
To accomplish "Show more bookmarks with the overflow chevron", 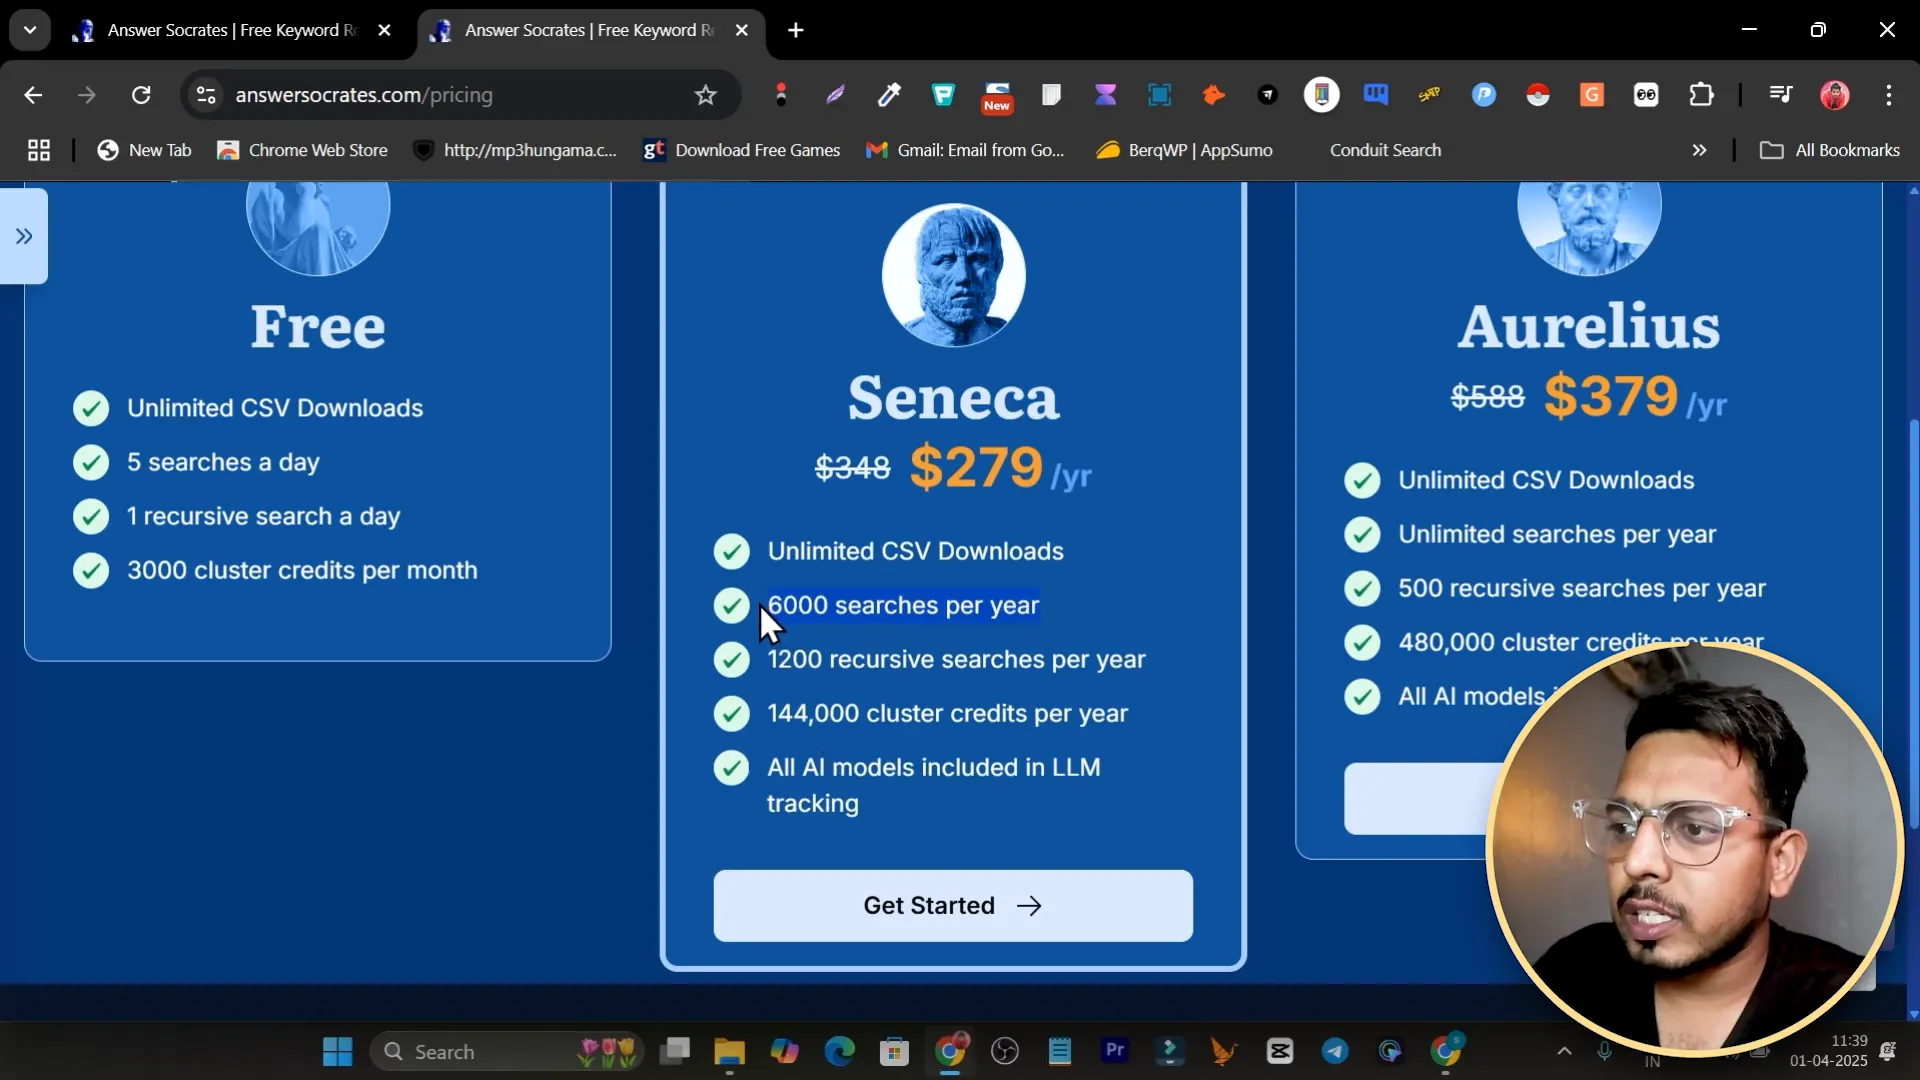I will coord(1698,150).
